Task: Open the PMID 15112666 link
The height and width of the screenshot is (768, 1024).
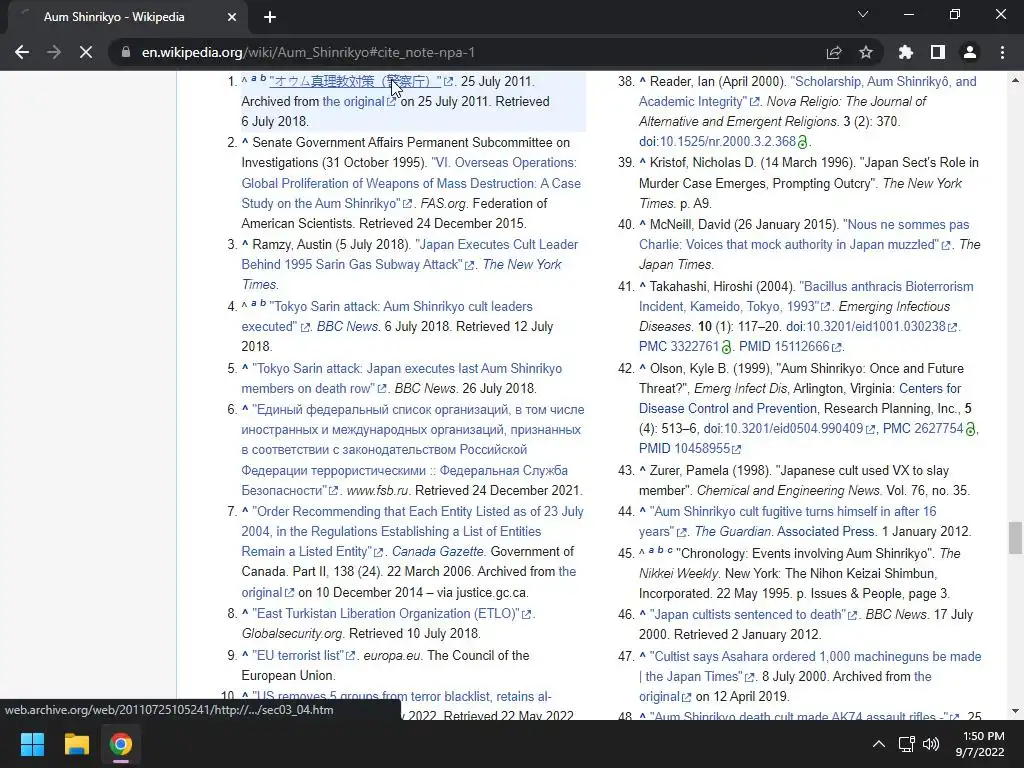Action: pyautogui.click(x=790, y=347)
